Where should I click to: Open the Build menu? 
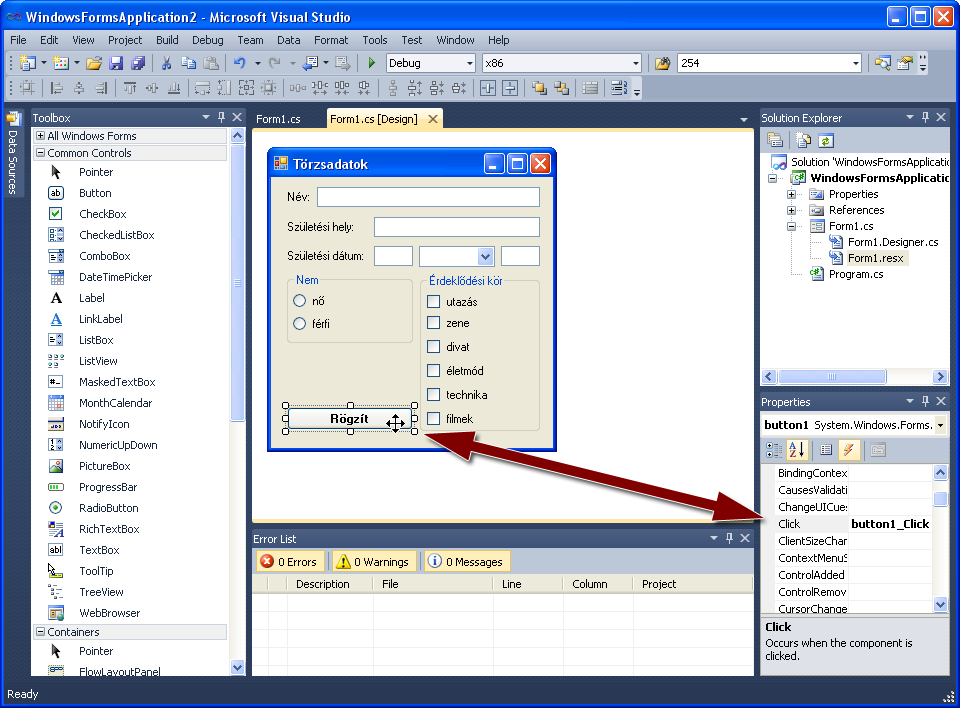coord(167,40)
